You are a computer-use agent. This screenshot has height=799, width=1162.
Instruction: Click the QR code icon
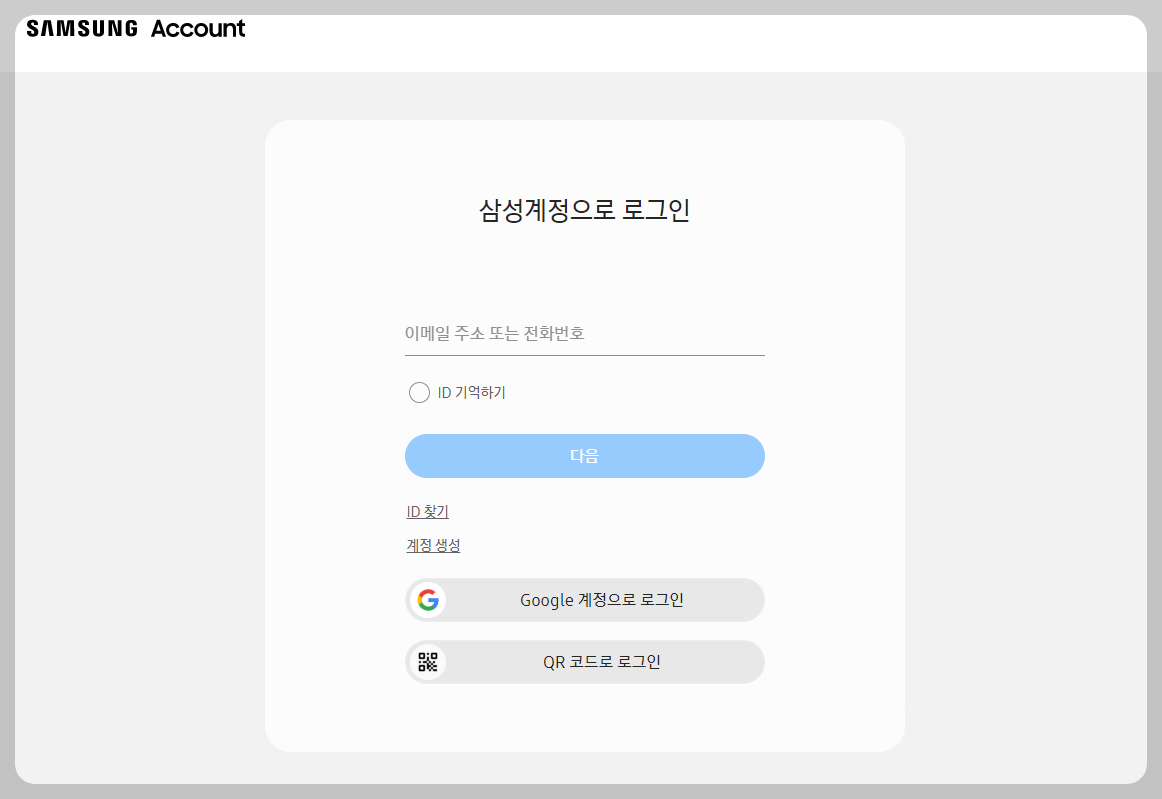(x=428, y=662)
